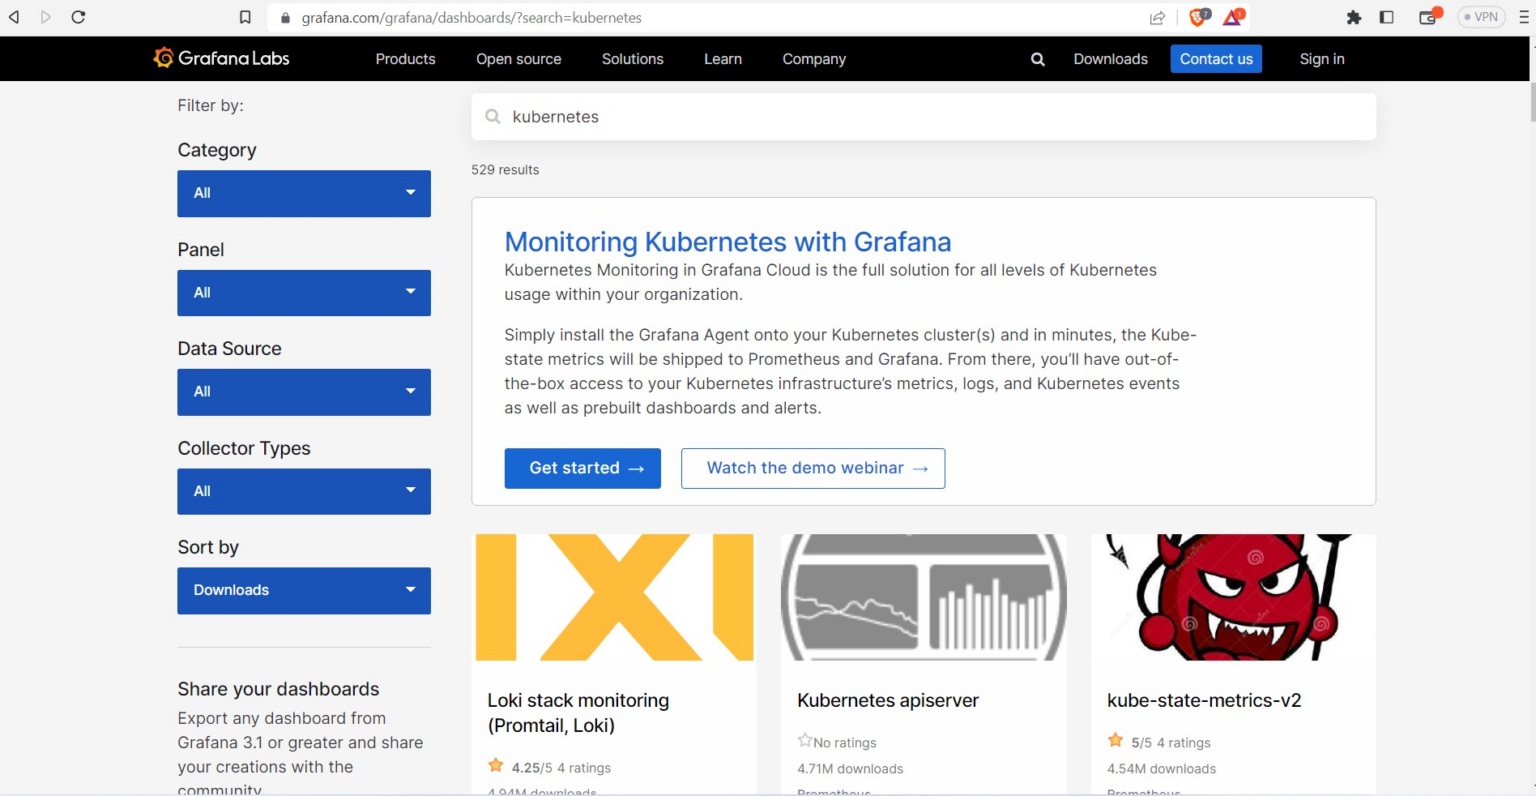Click the reading list sidebar icon
Viewport: 1536px width, 796px height.
click(x=1385, y=17)
